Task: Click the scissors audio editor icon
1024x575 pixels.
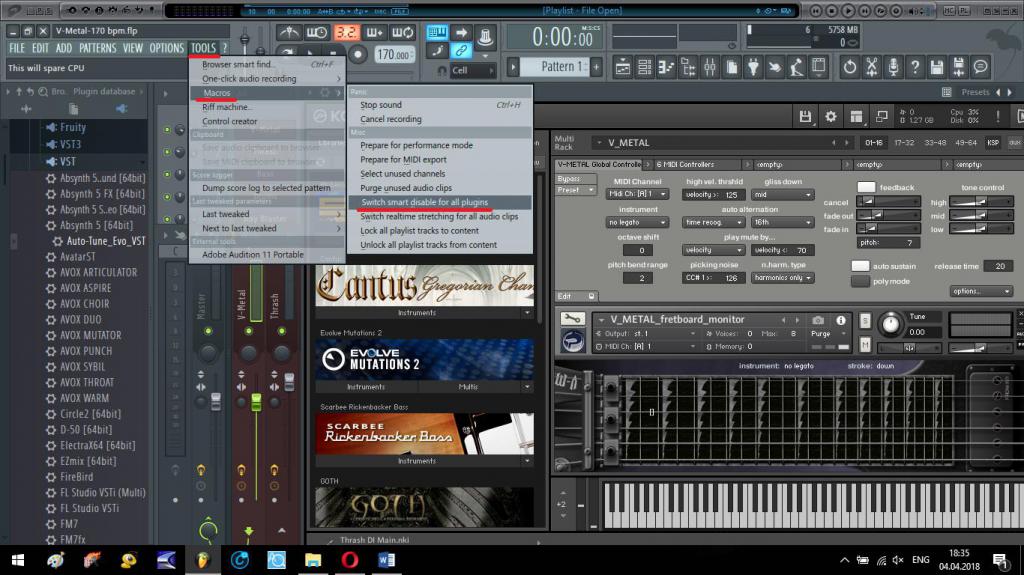Action: pos(872,67)
